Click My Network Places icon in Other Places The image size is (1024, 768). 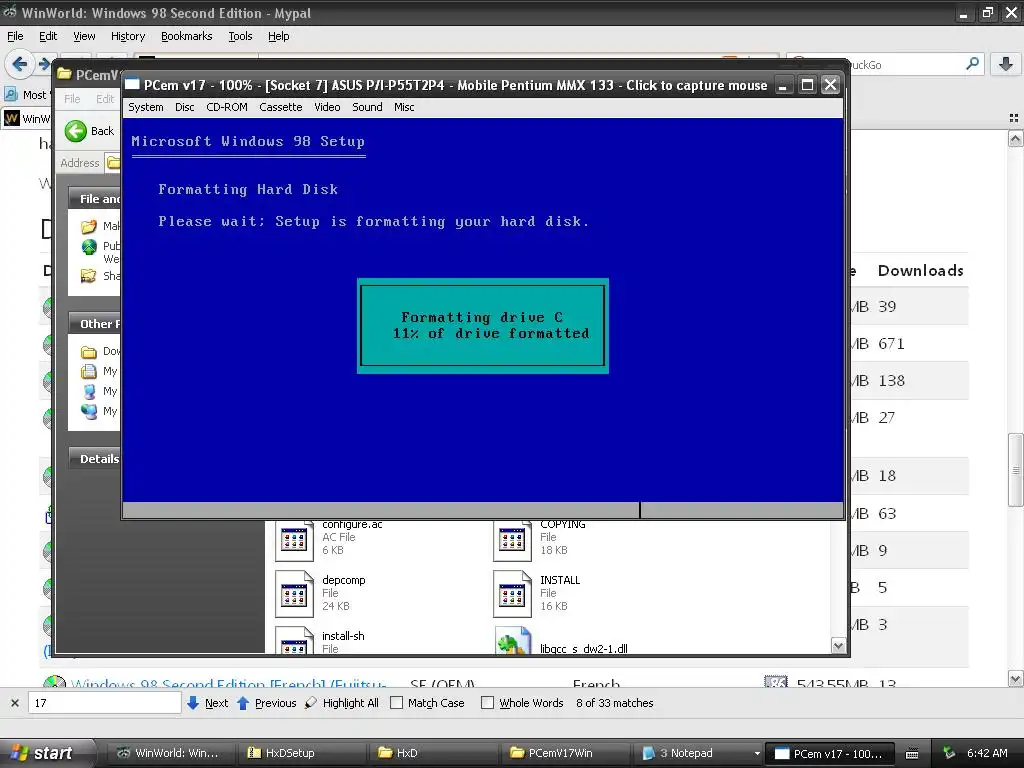pos(89,411)
